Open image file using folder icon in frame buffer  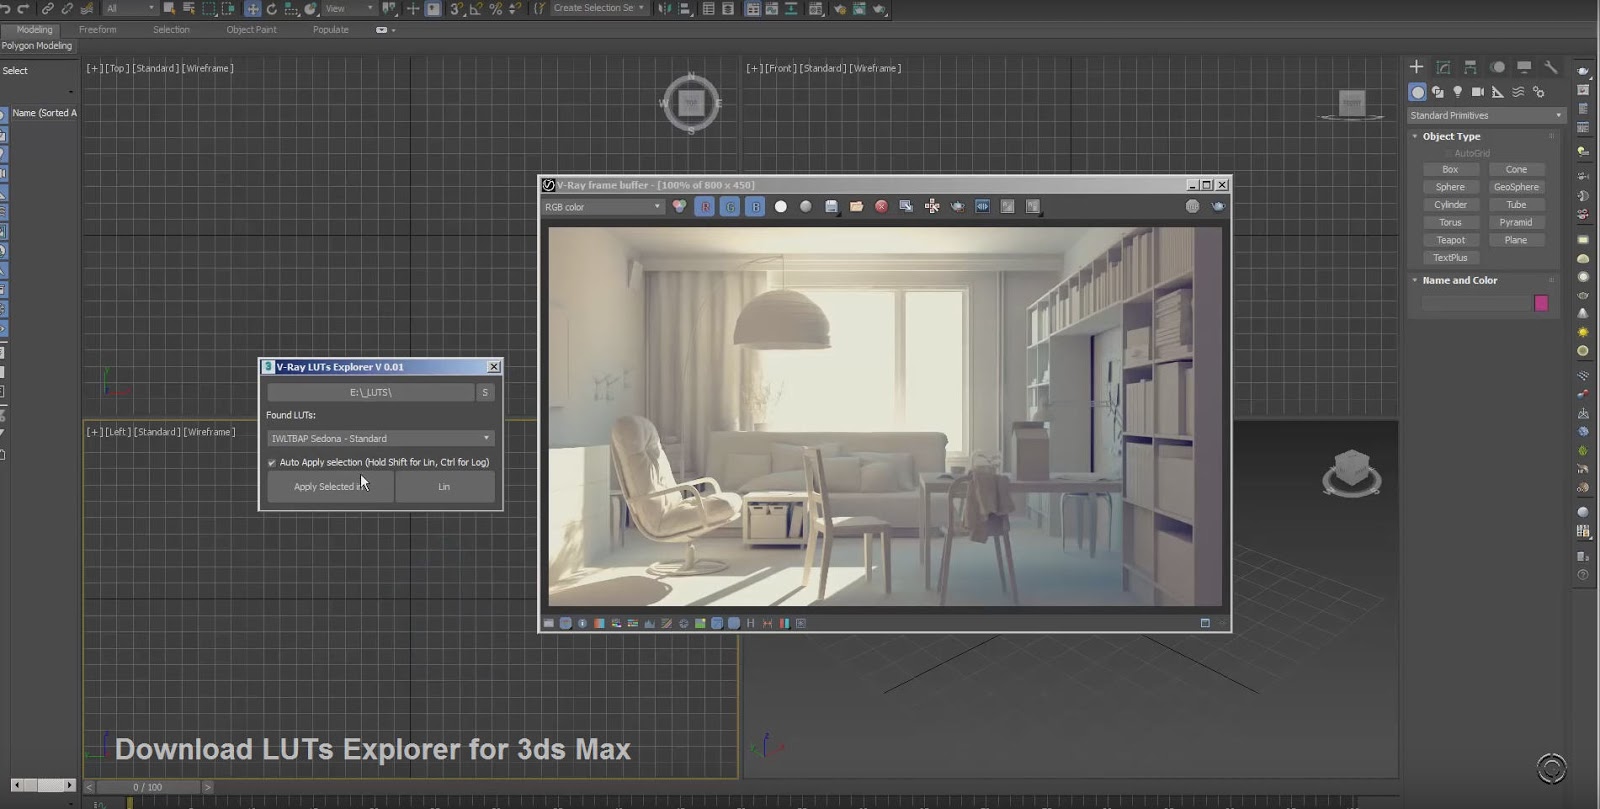point(856,207)
